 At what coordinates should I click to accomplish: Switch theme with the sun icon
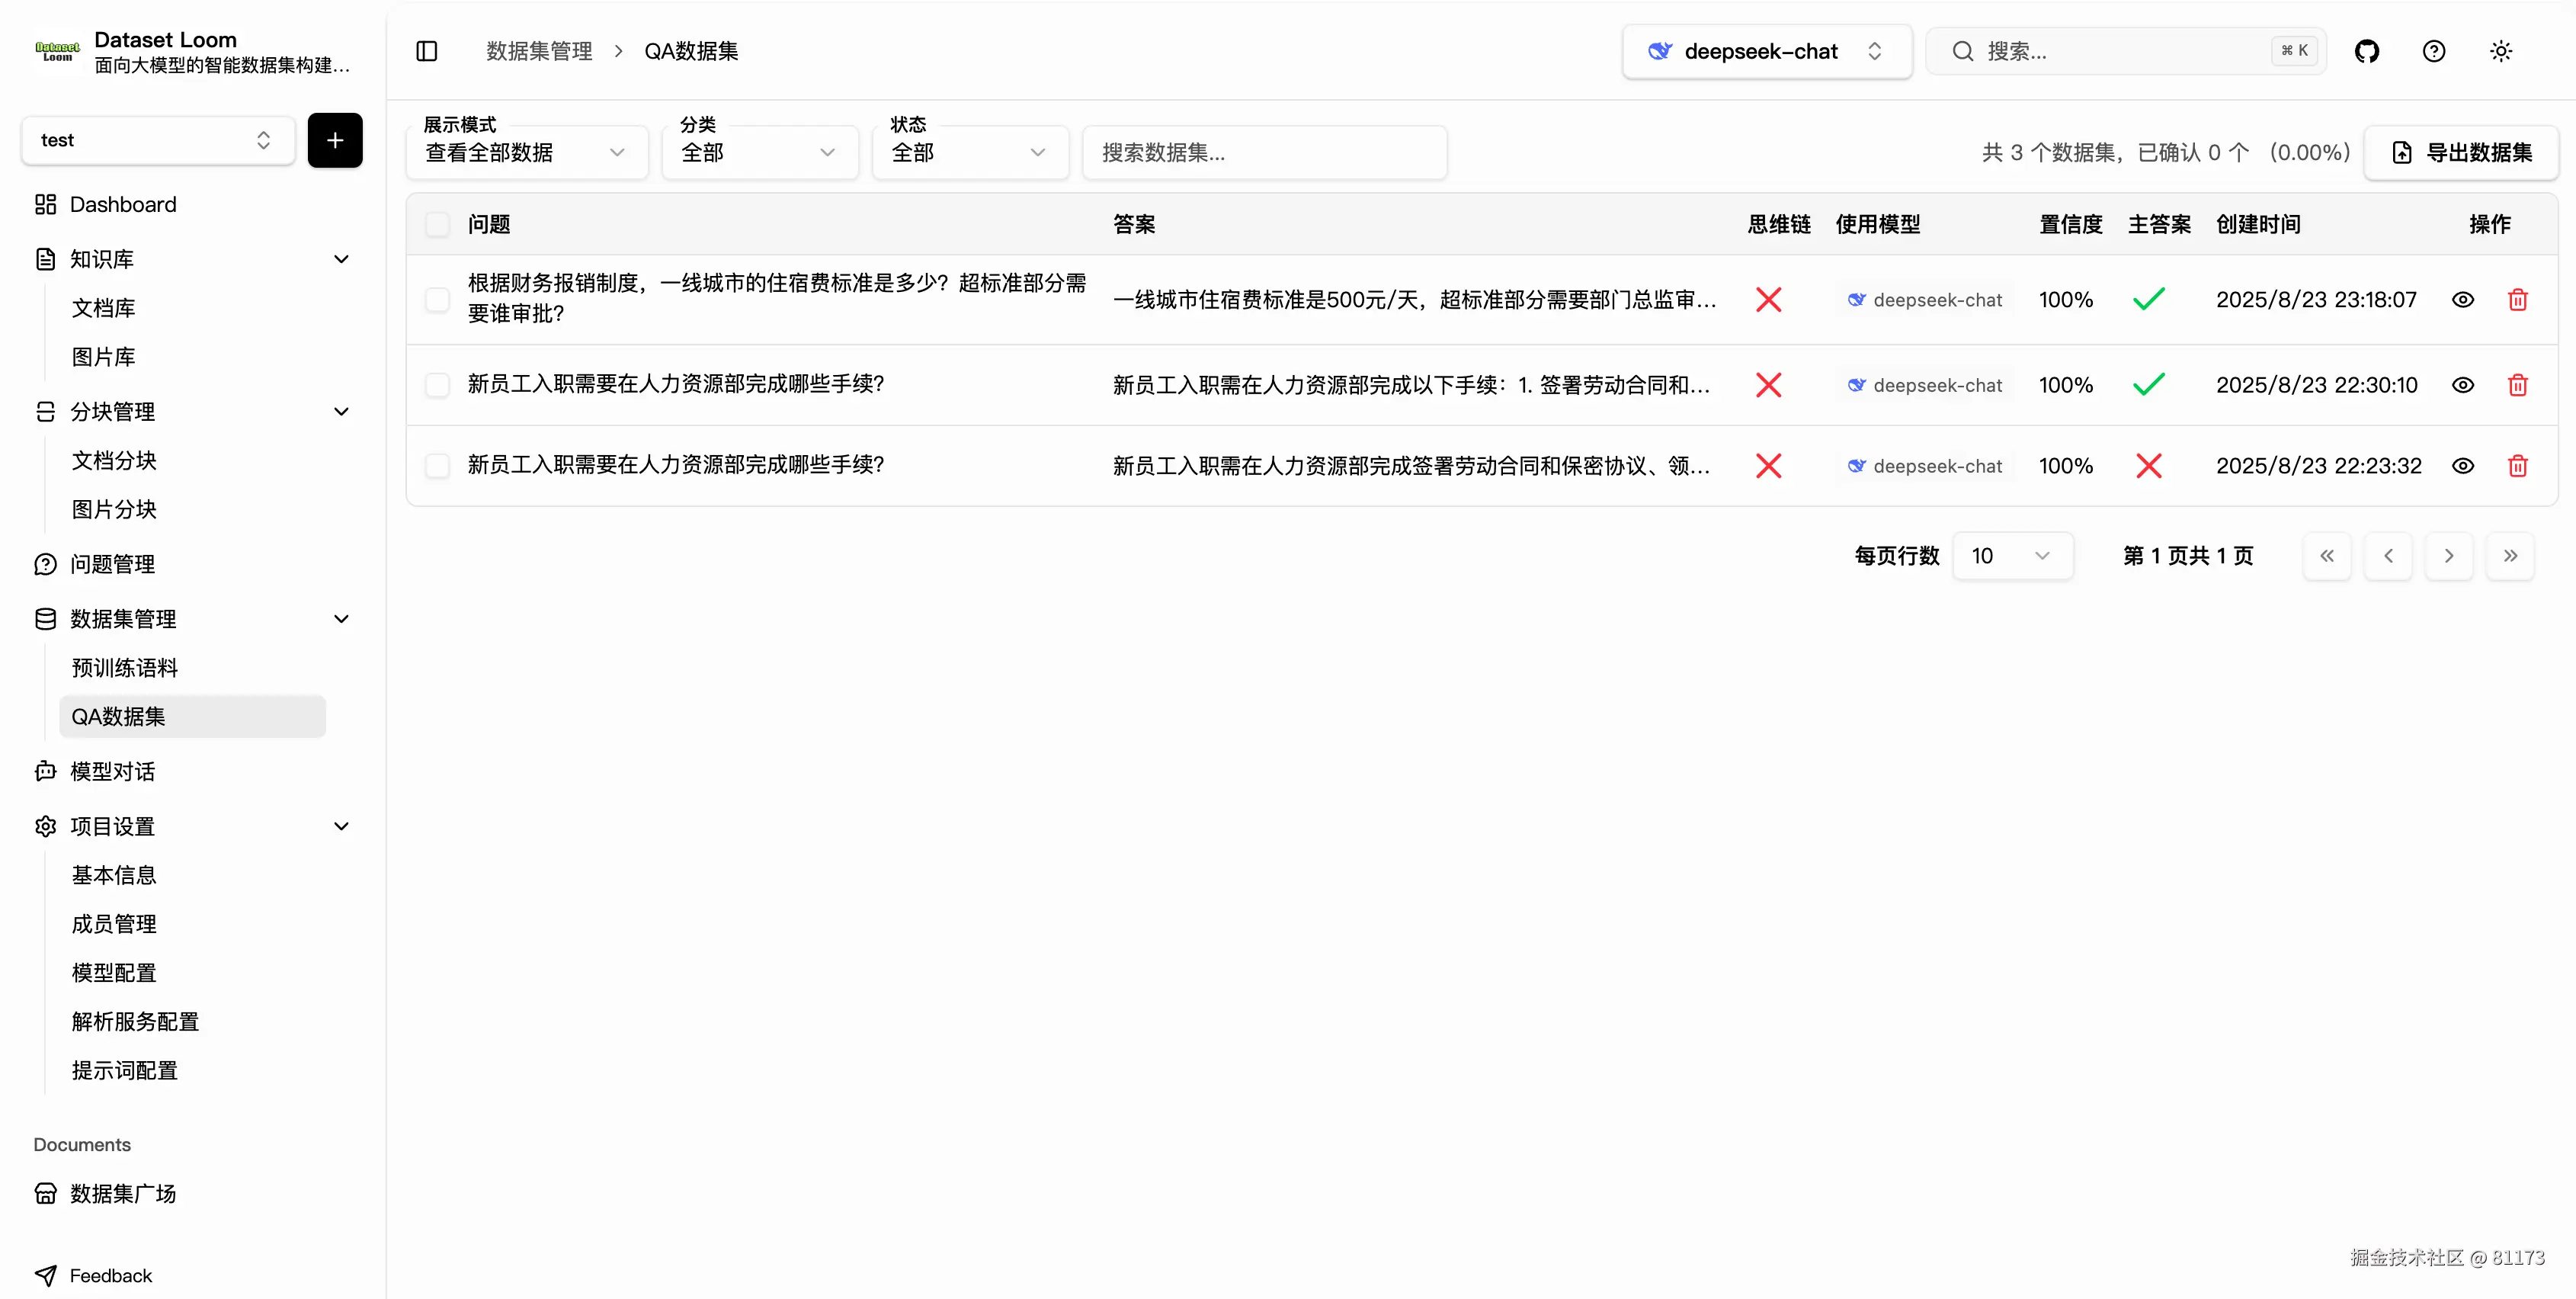click(2501, 50)
